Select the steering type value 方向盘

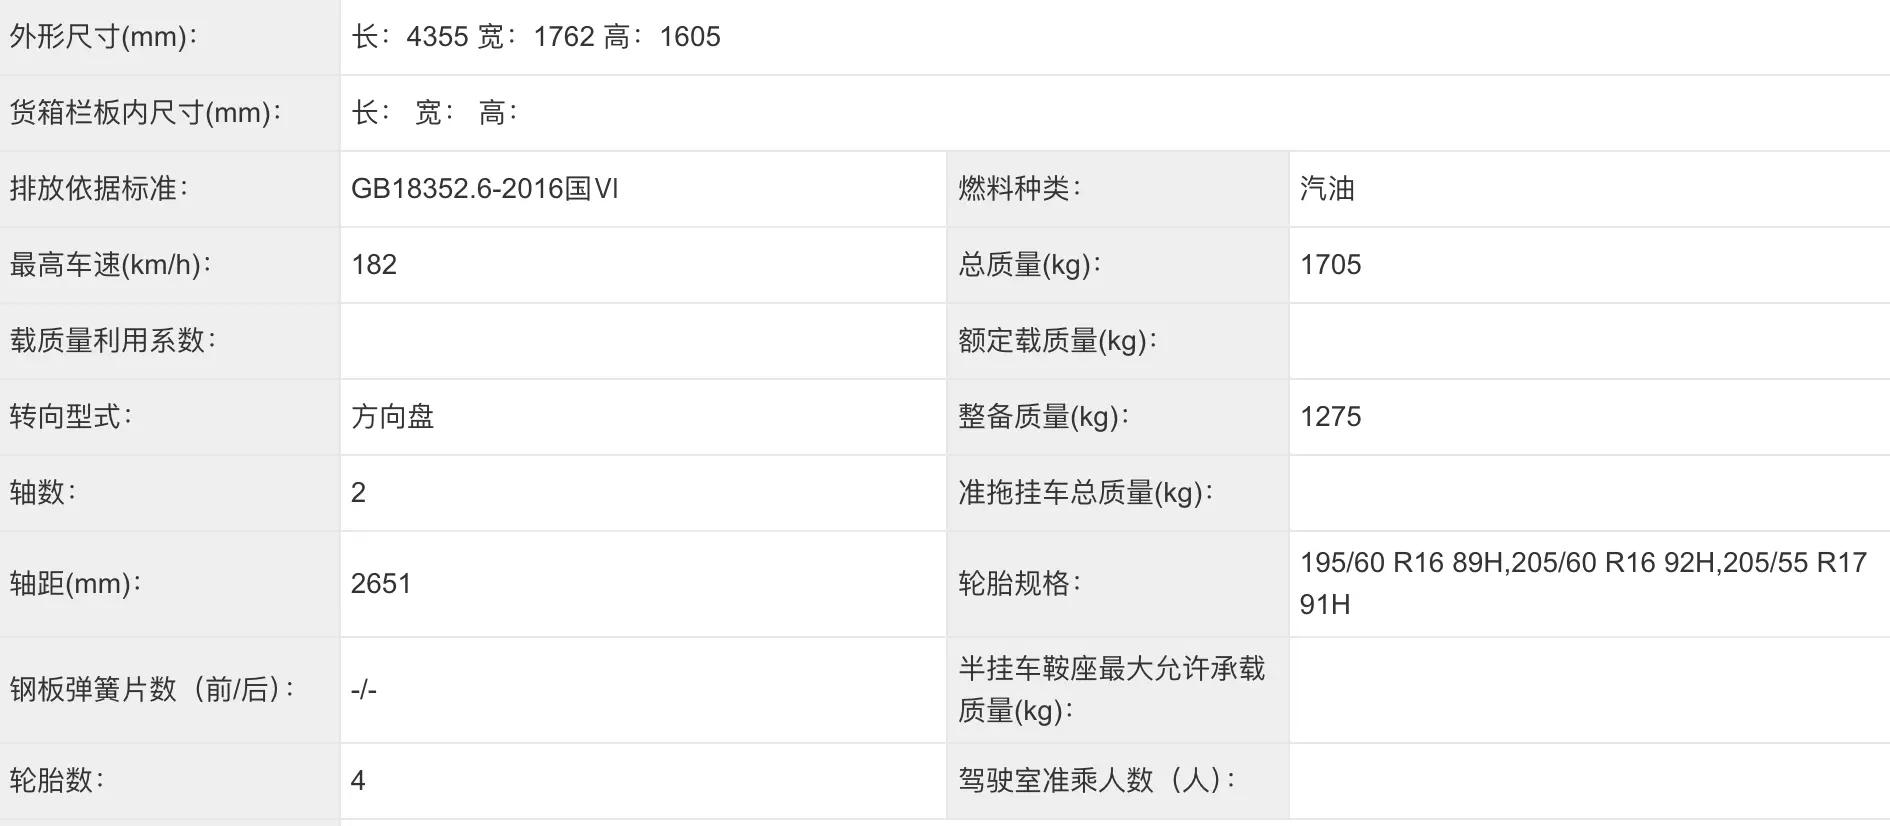click(393, 417)
